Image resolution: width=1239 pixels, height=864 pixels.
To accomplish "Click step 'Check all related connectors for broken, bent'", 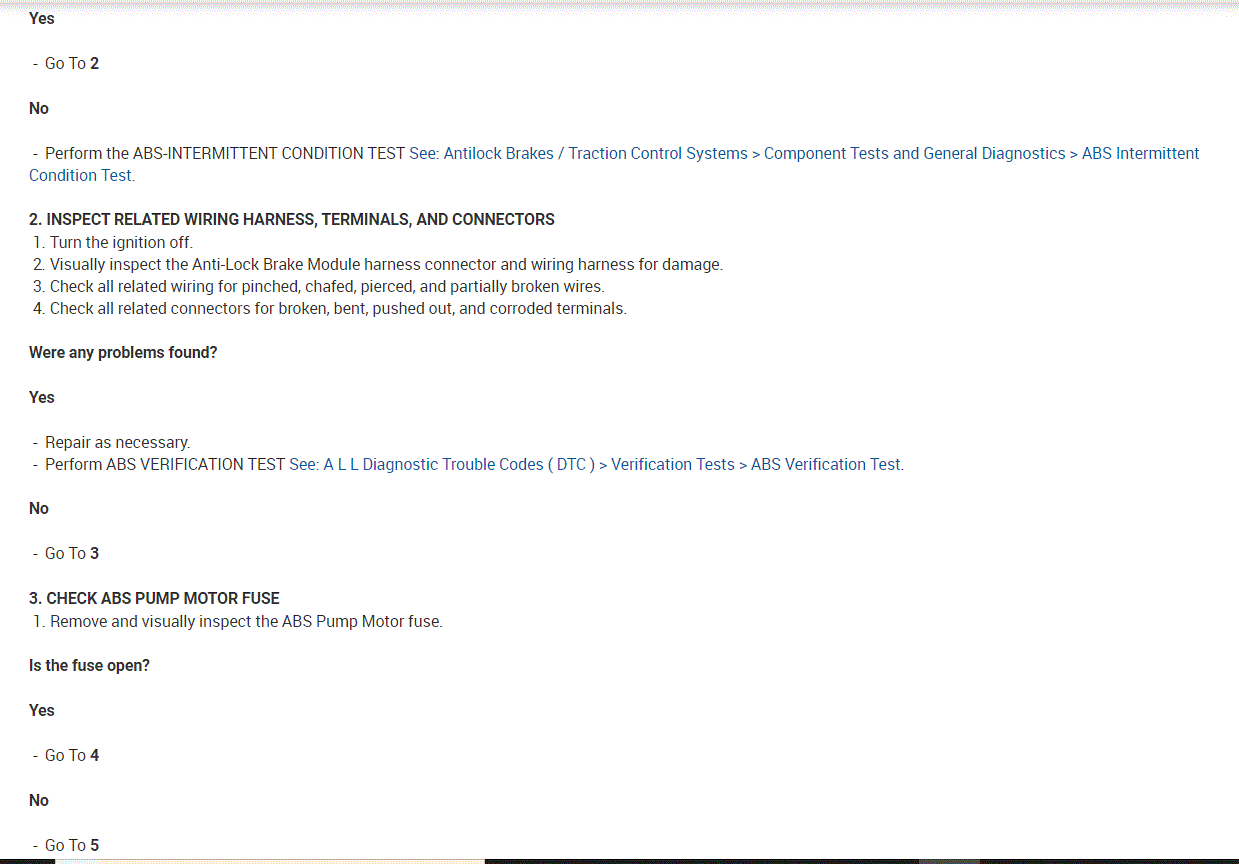I will [x=338, y=308].
